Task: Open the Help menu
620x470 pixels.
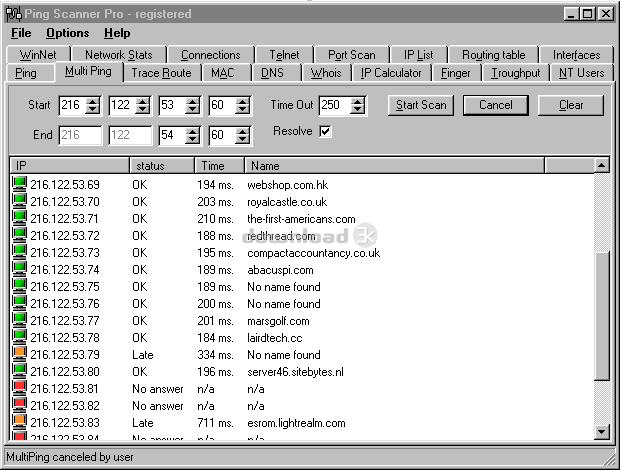Action: tap(117, 33)
